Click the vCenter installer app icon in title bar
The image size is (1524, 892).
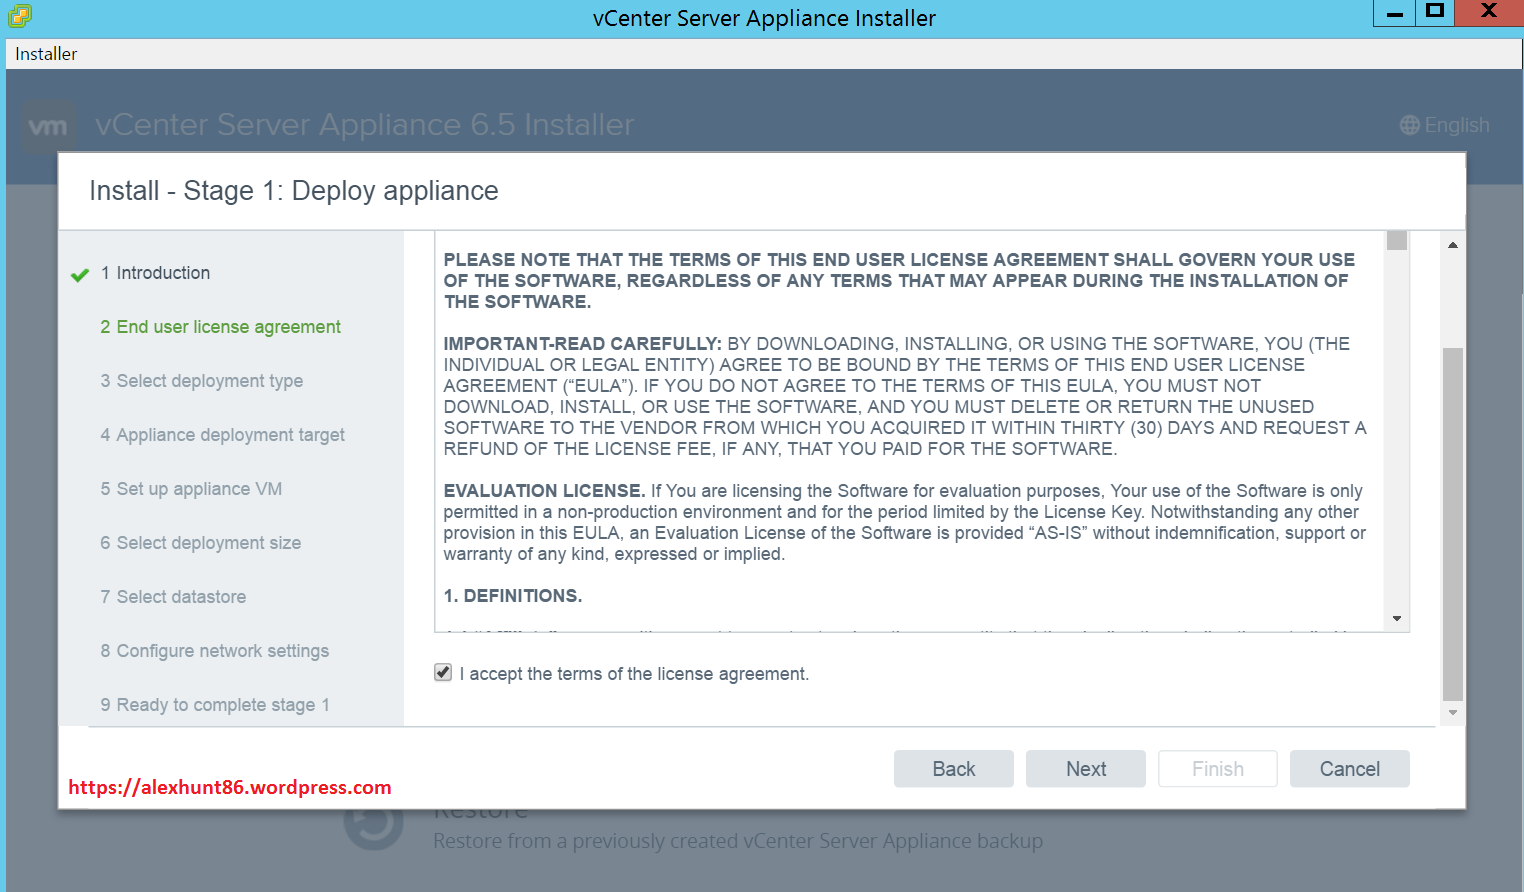click(19, 15)
